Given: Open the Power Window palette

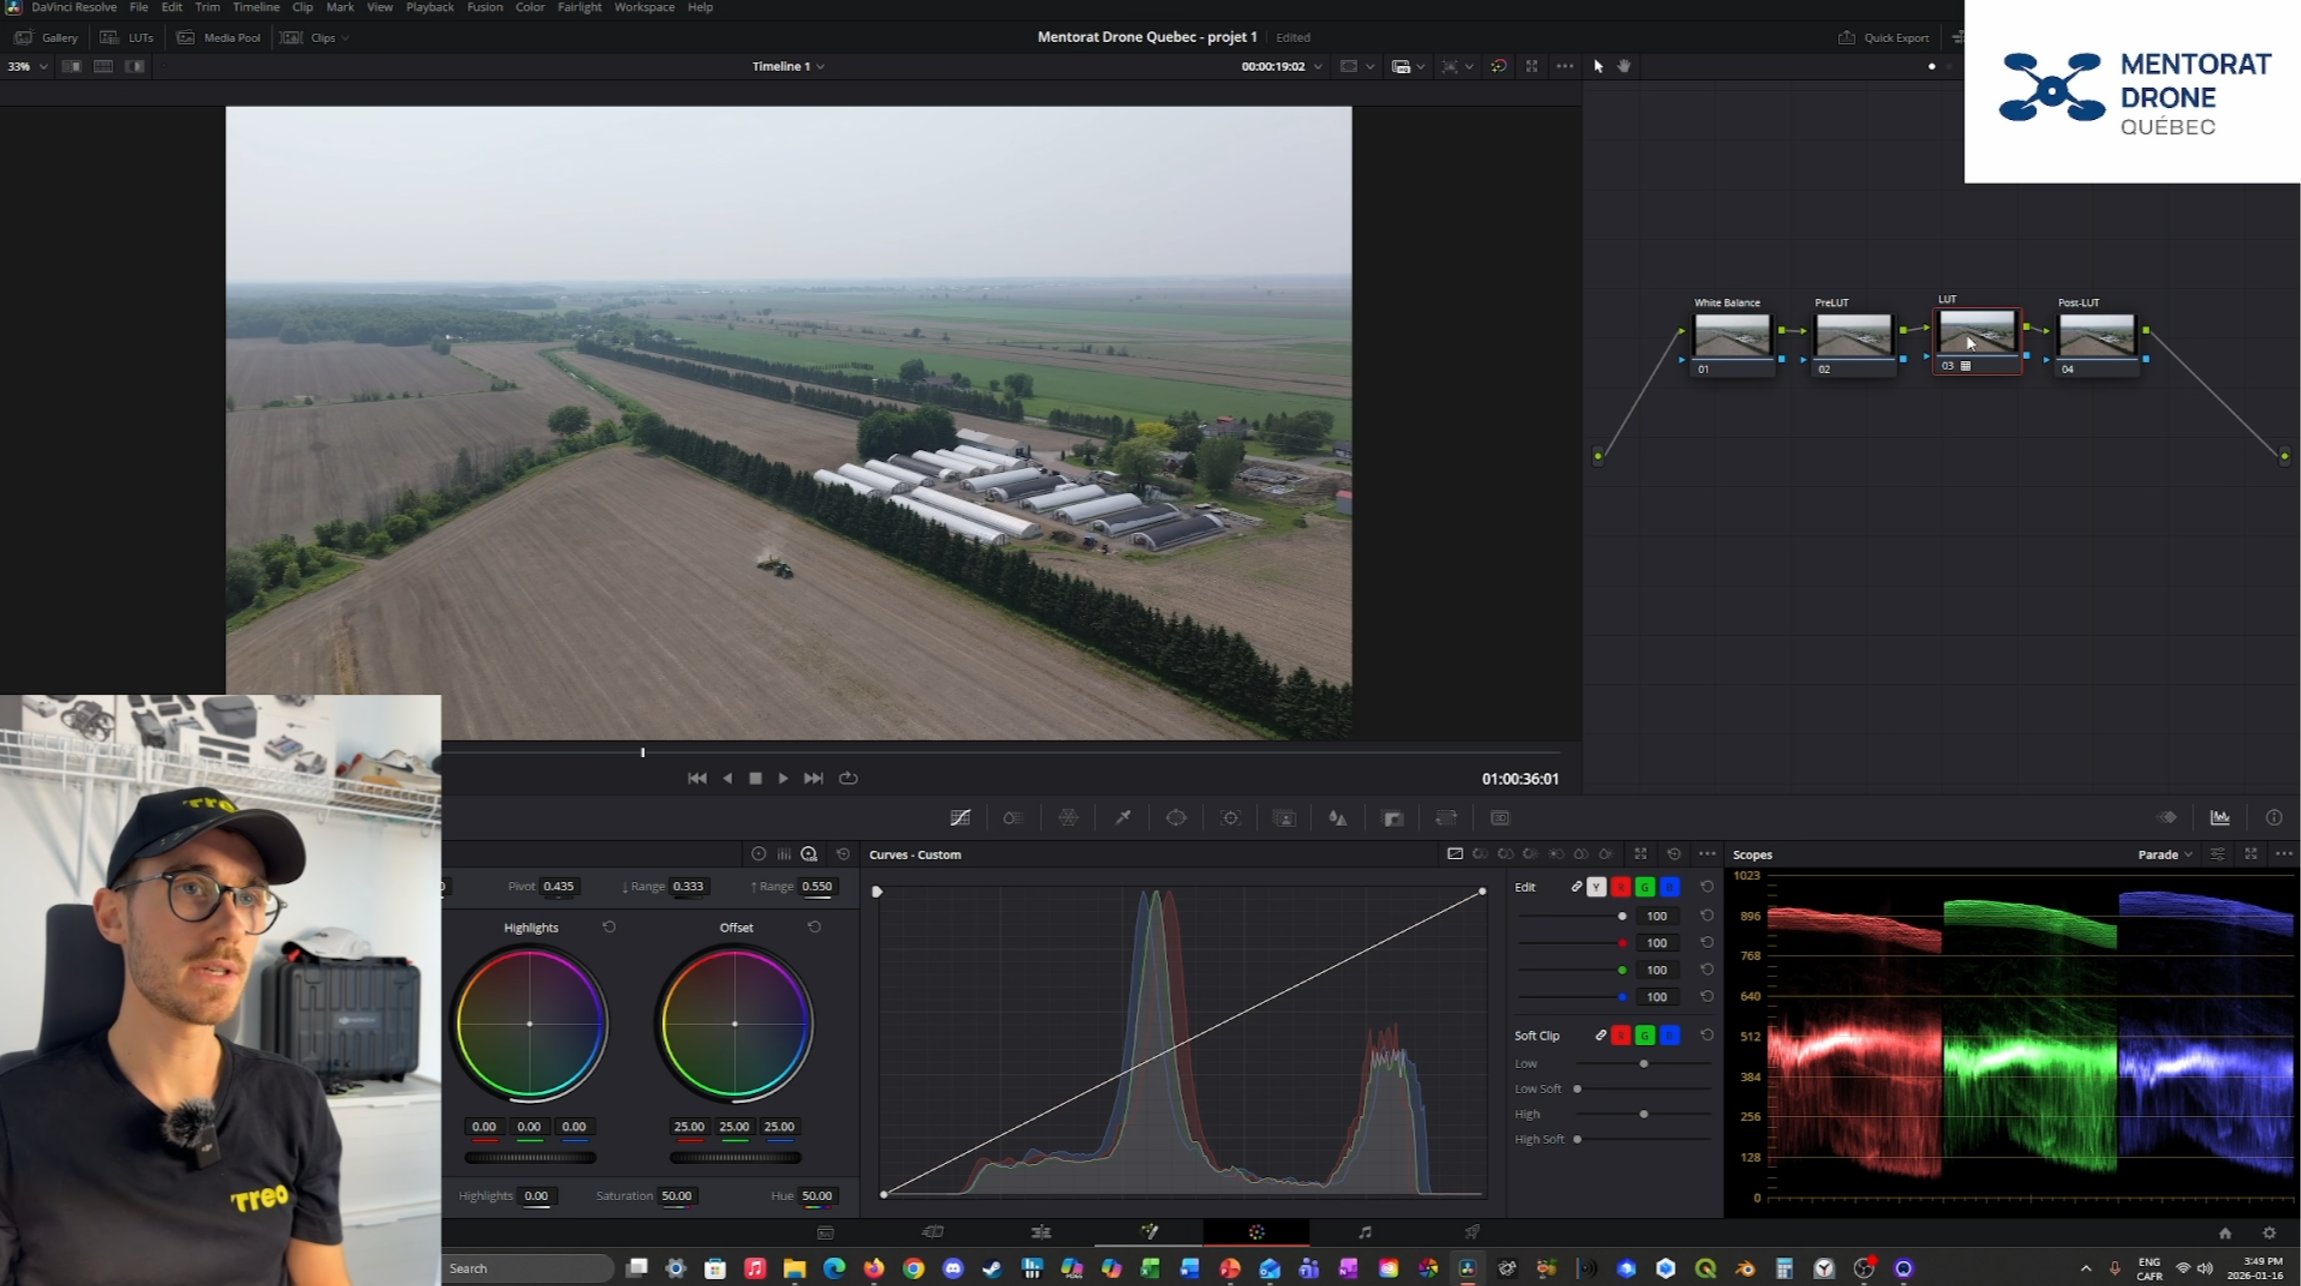Looking at the screenshot, I should click(1176, 818).
